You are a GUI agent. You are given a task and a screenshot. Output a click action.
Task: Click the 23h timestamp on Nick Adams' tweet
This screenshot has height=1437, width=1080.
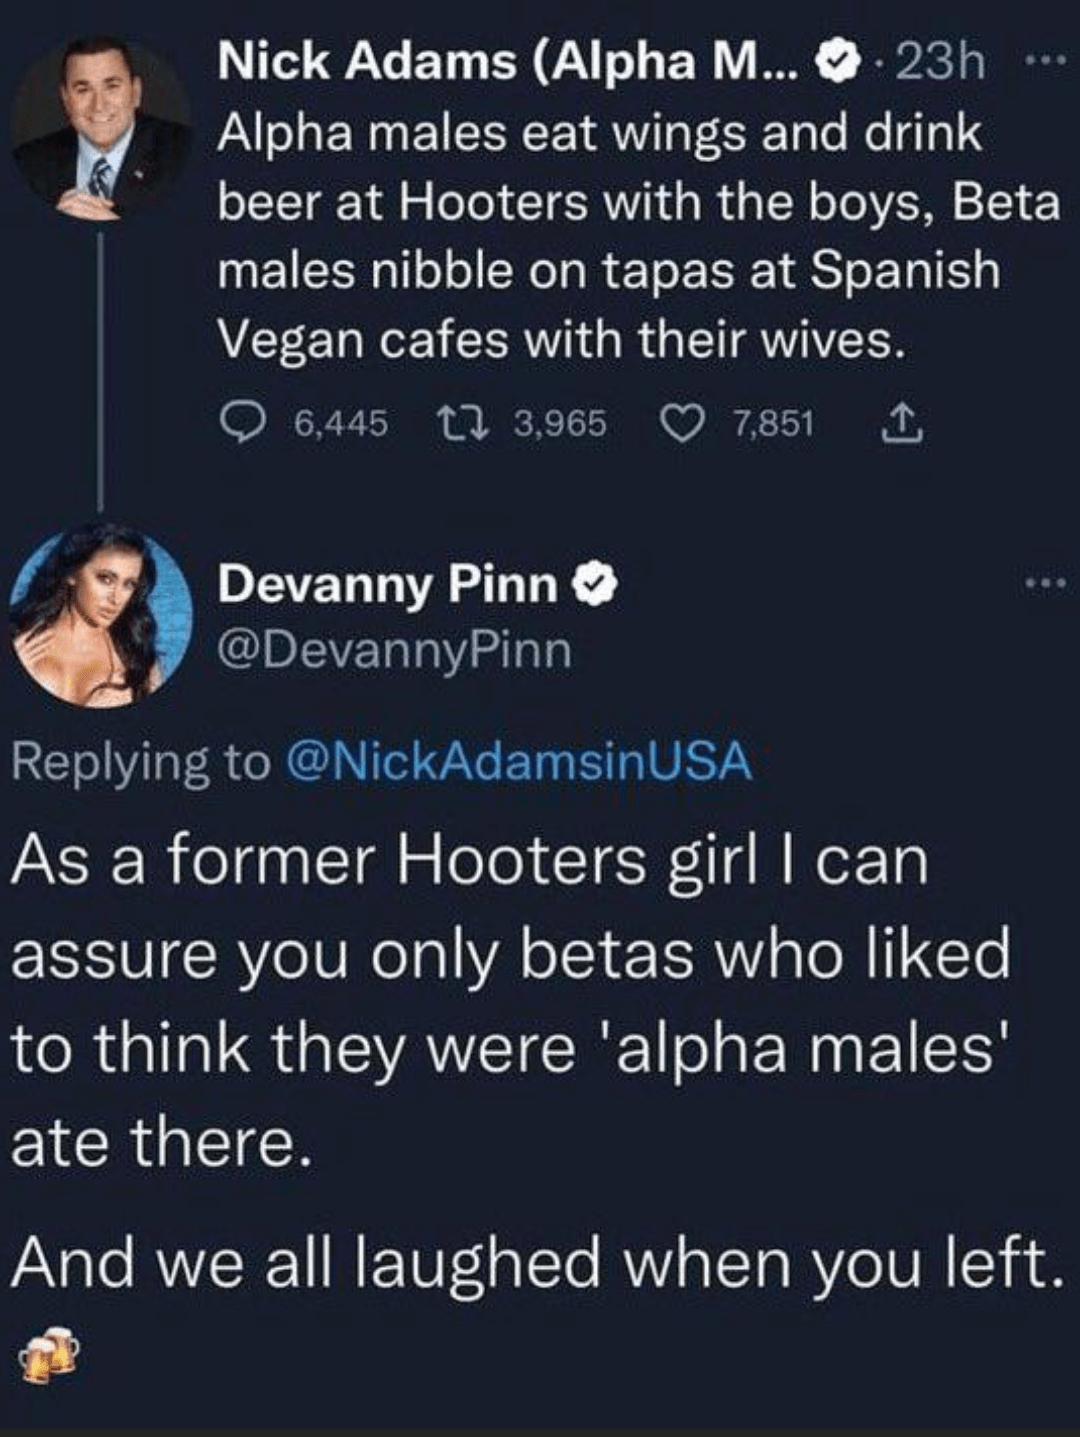[x=942, y=64]
